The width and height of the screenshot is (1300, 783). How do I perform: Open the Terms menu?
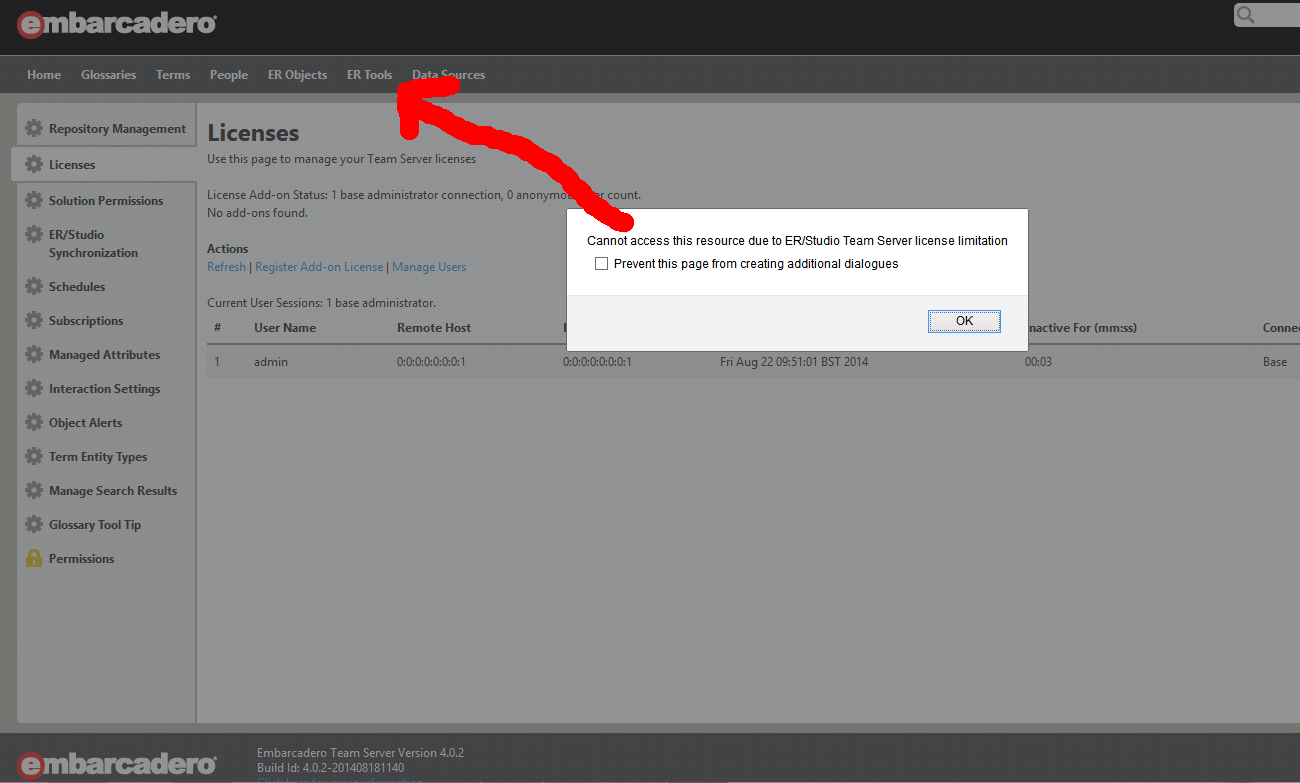(173, 75)
